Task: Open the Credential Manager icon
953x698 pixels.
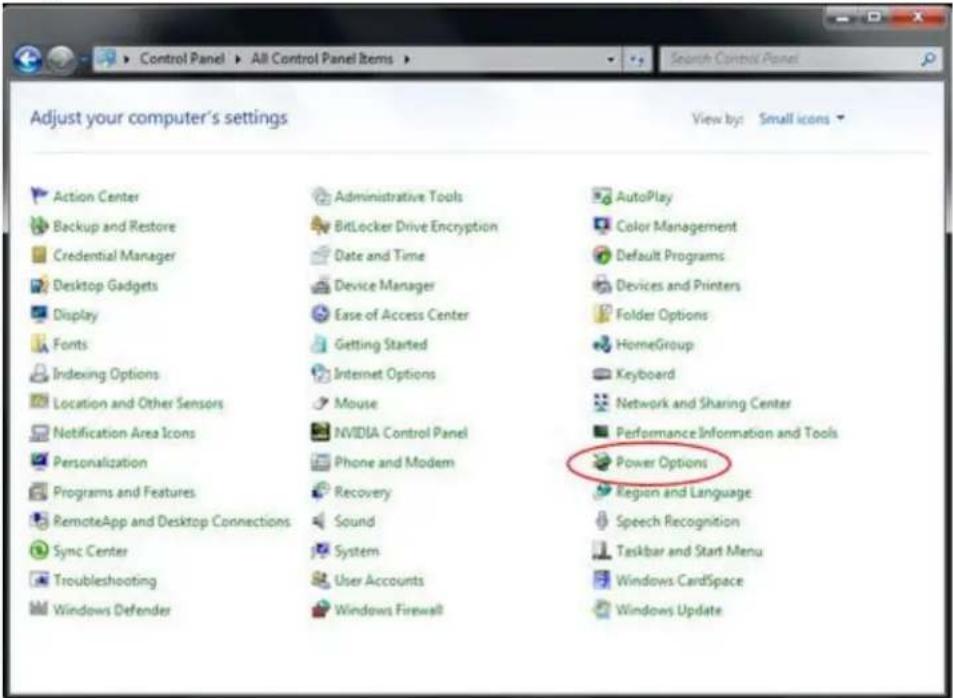Action: pyautogui.click(x=39, y=255)
